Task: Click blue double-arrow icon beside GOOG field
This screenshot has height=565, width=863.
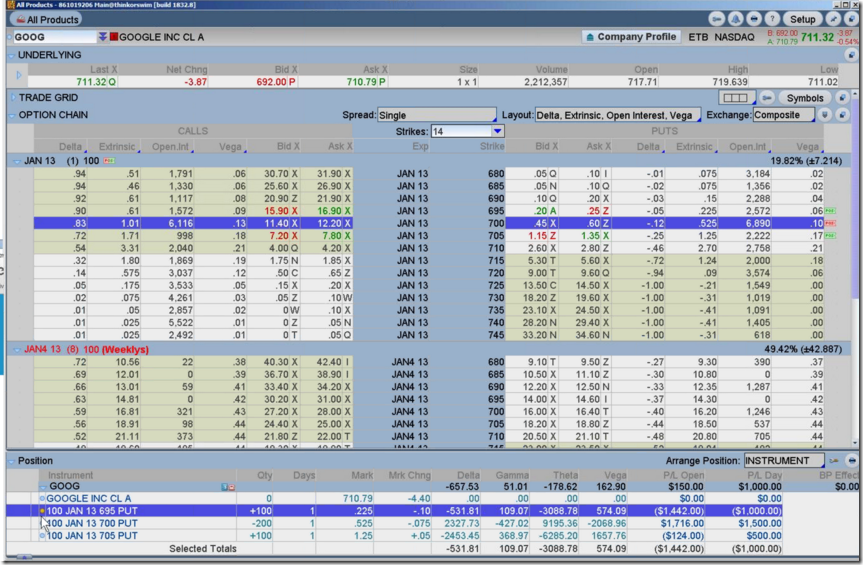Action: click(x=102, y=37)
